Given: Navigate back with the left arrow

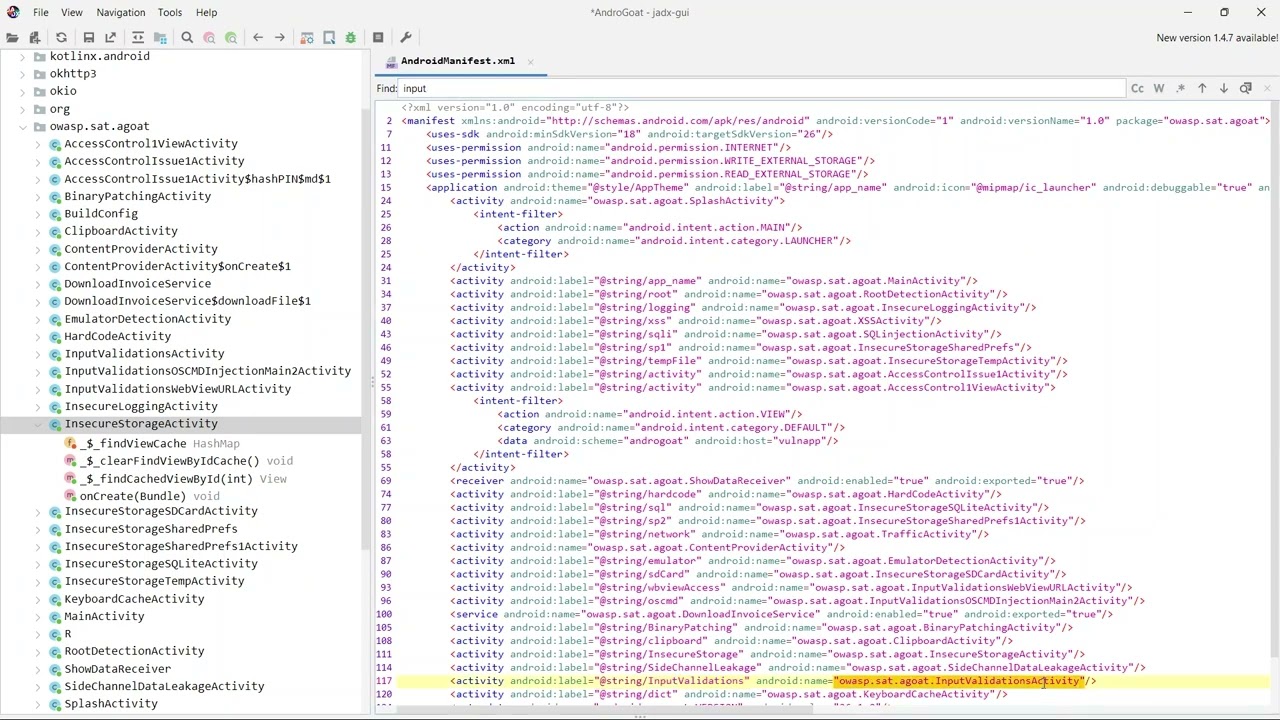Looking at the screenshot, I should click(258, 38).
